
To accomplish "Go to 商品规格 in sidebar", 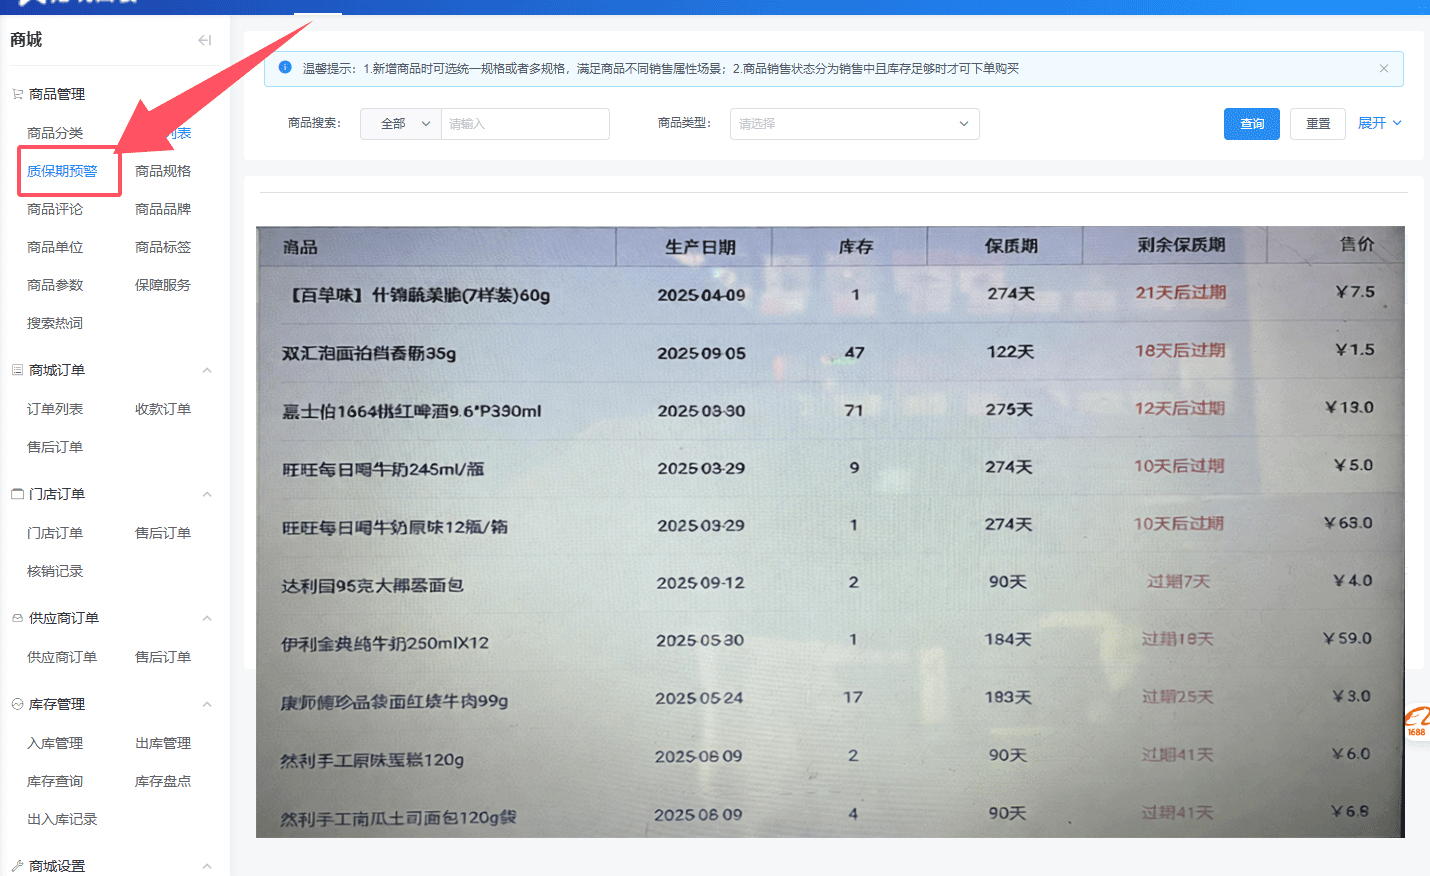I will (x=163, y=171).
